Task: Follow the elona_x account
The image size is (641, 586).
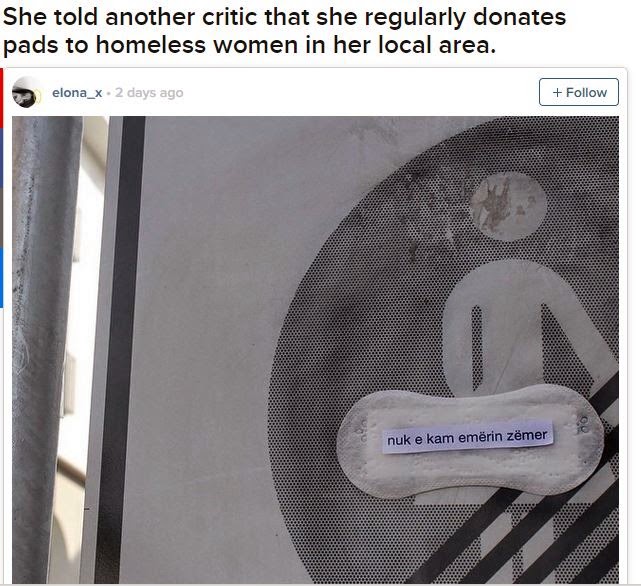Action: click(x=578, y=92)
